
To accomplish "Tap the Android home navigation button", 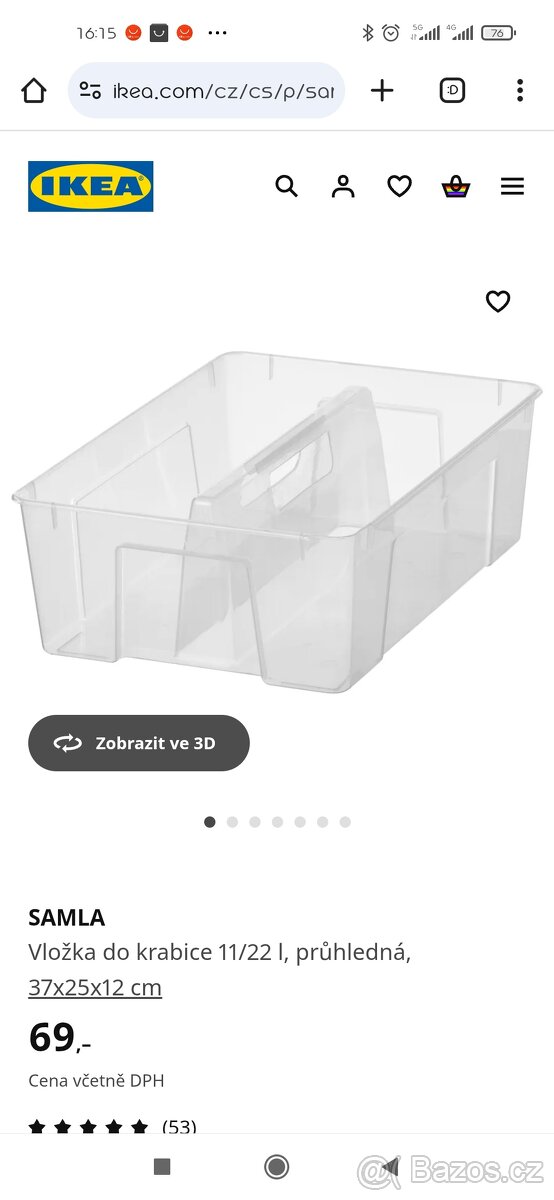I will coord(277,1167).
